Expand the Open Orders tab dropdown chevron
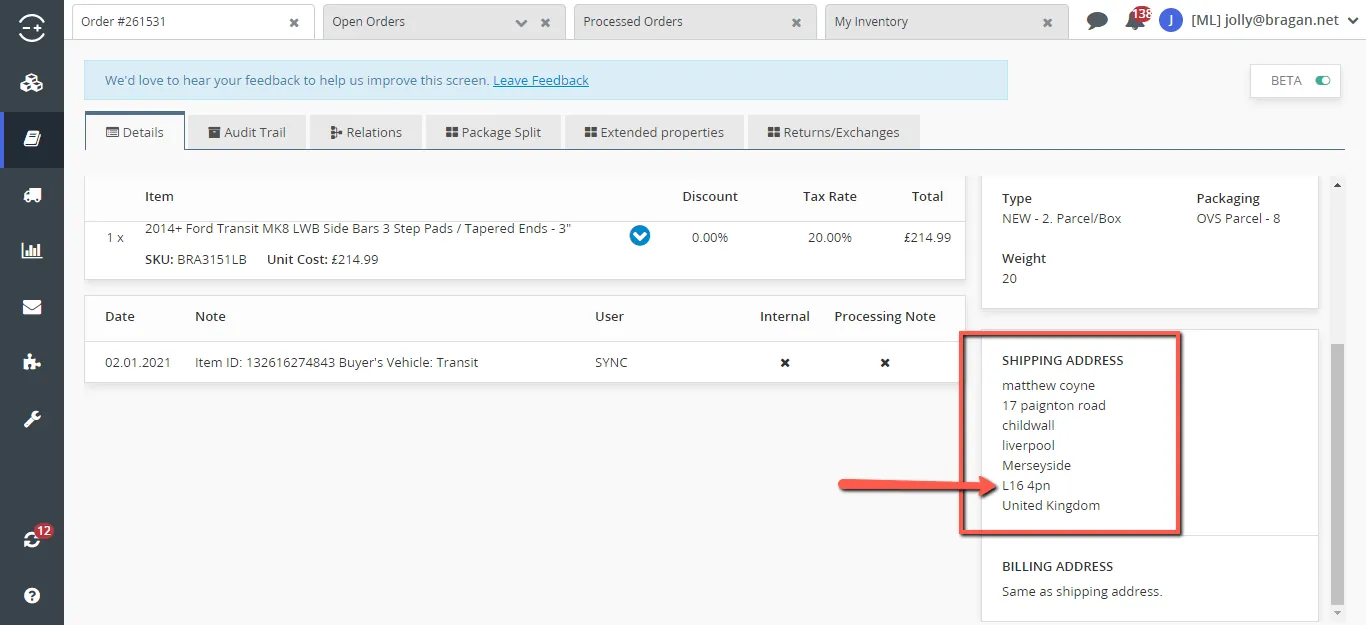Image resolution: width=1366 pixels, height=625 pixels. [x=521, y=22]
